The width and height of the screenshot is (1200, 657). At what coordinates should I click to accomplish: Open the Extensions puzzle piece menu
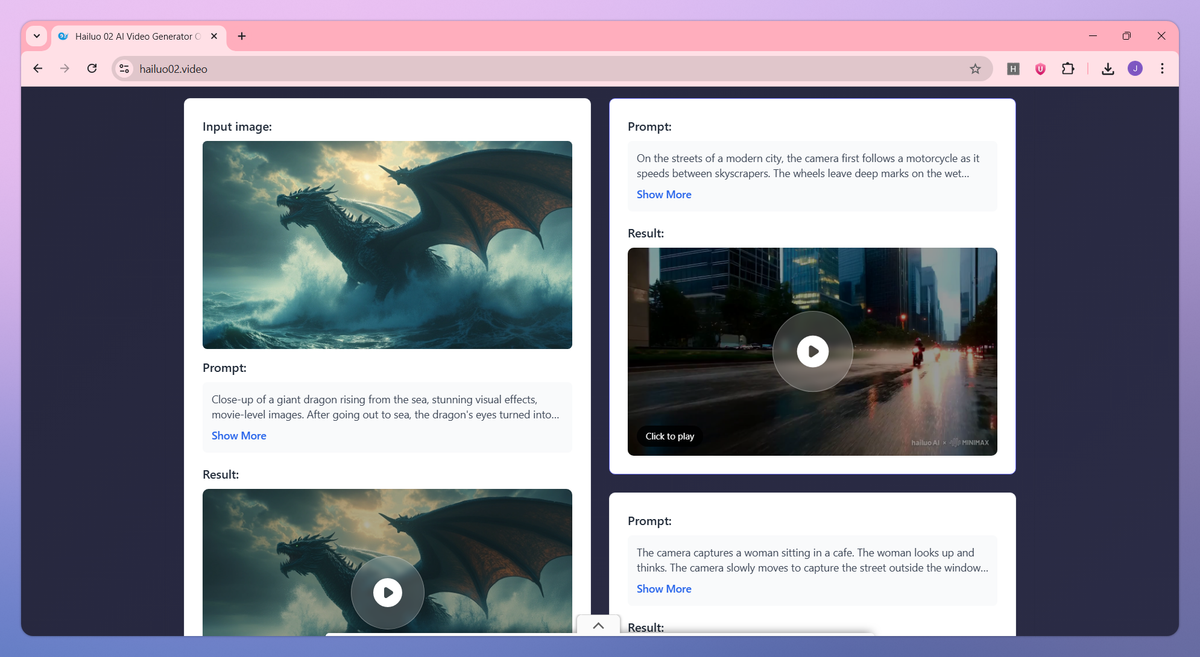click(1068, 69)
